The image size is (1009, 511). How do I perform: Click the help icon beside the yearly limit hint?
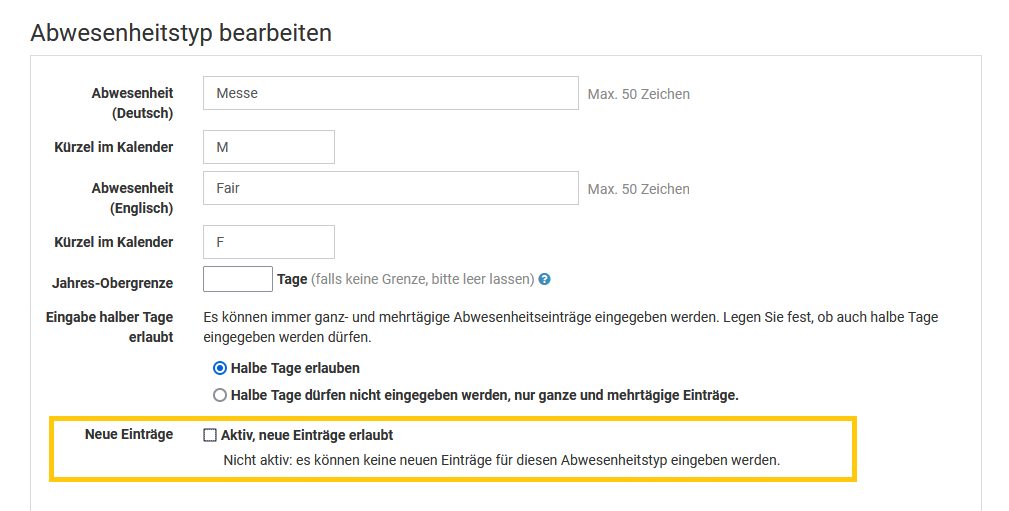pyautogui.click(x=545, y=280)
